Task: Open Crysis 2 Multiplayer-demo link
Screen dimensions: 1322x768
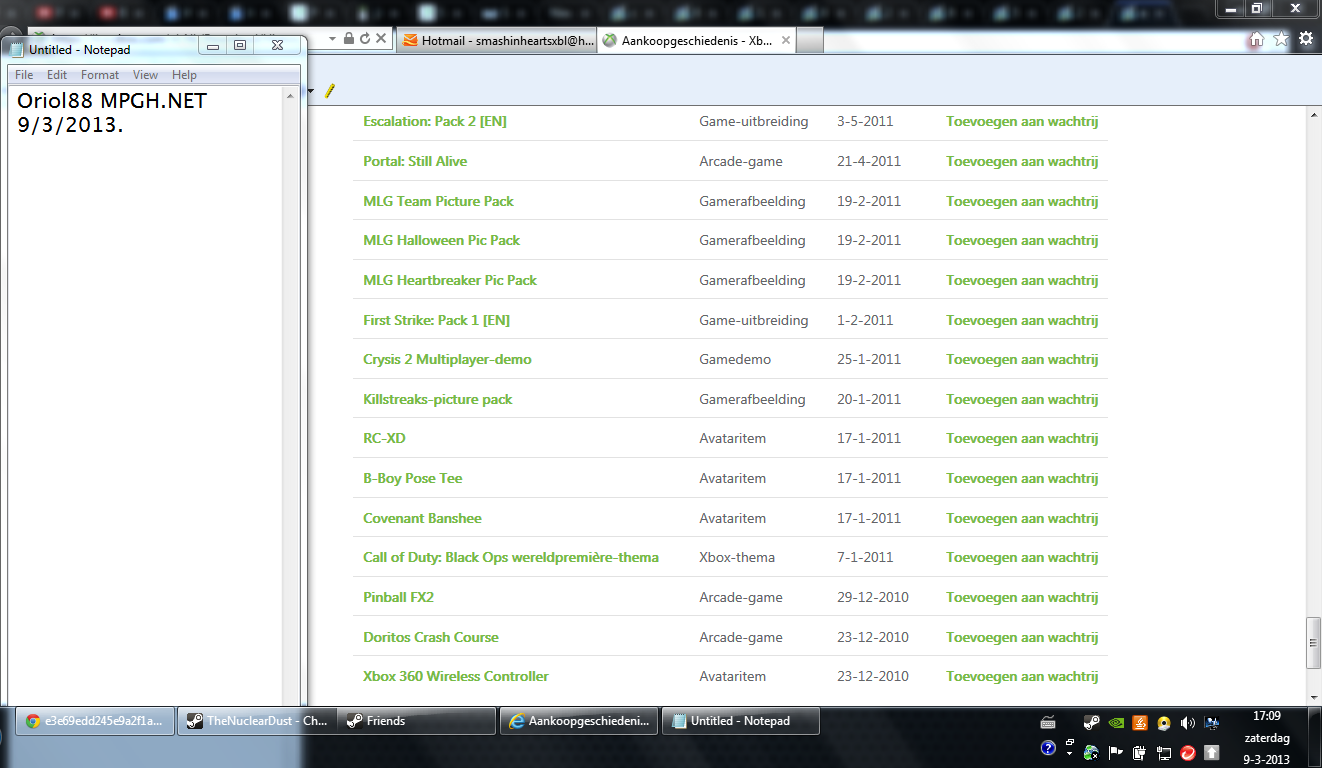Action: [447, 359]
